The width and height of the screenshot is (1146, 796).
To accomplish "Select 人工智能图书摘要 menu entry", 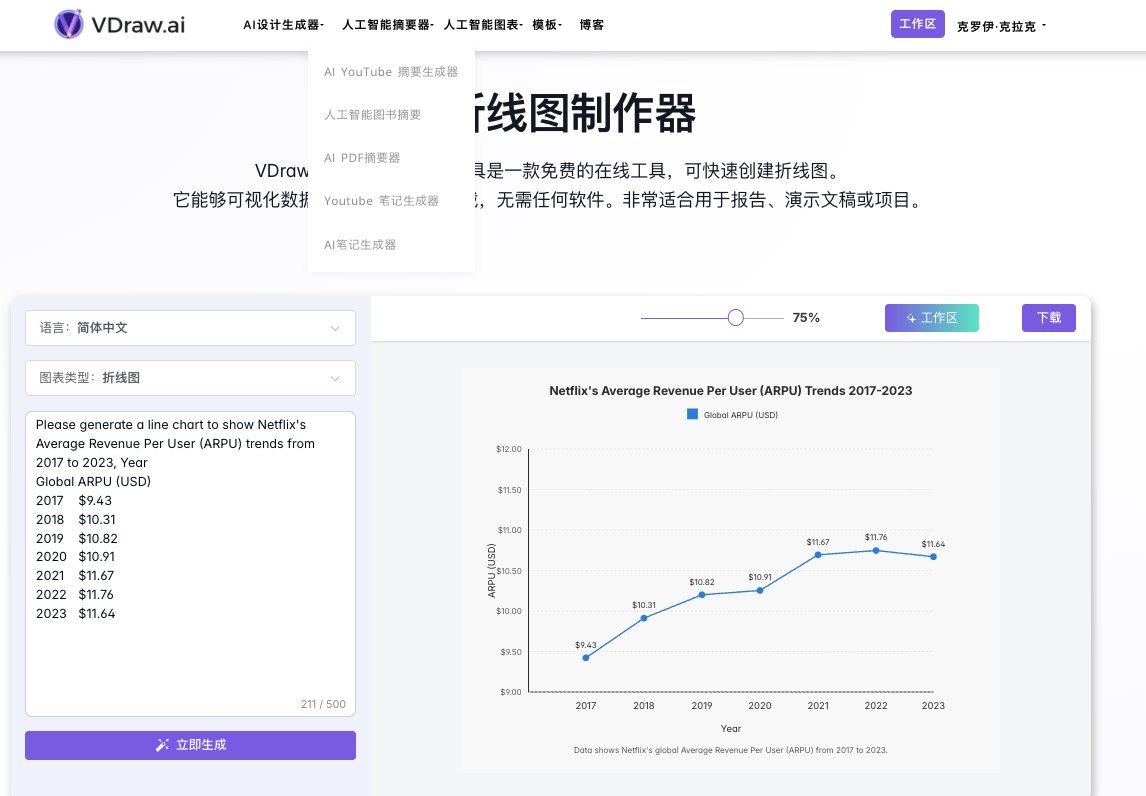I will [373, 115].
